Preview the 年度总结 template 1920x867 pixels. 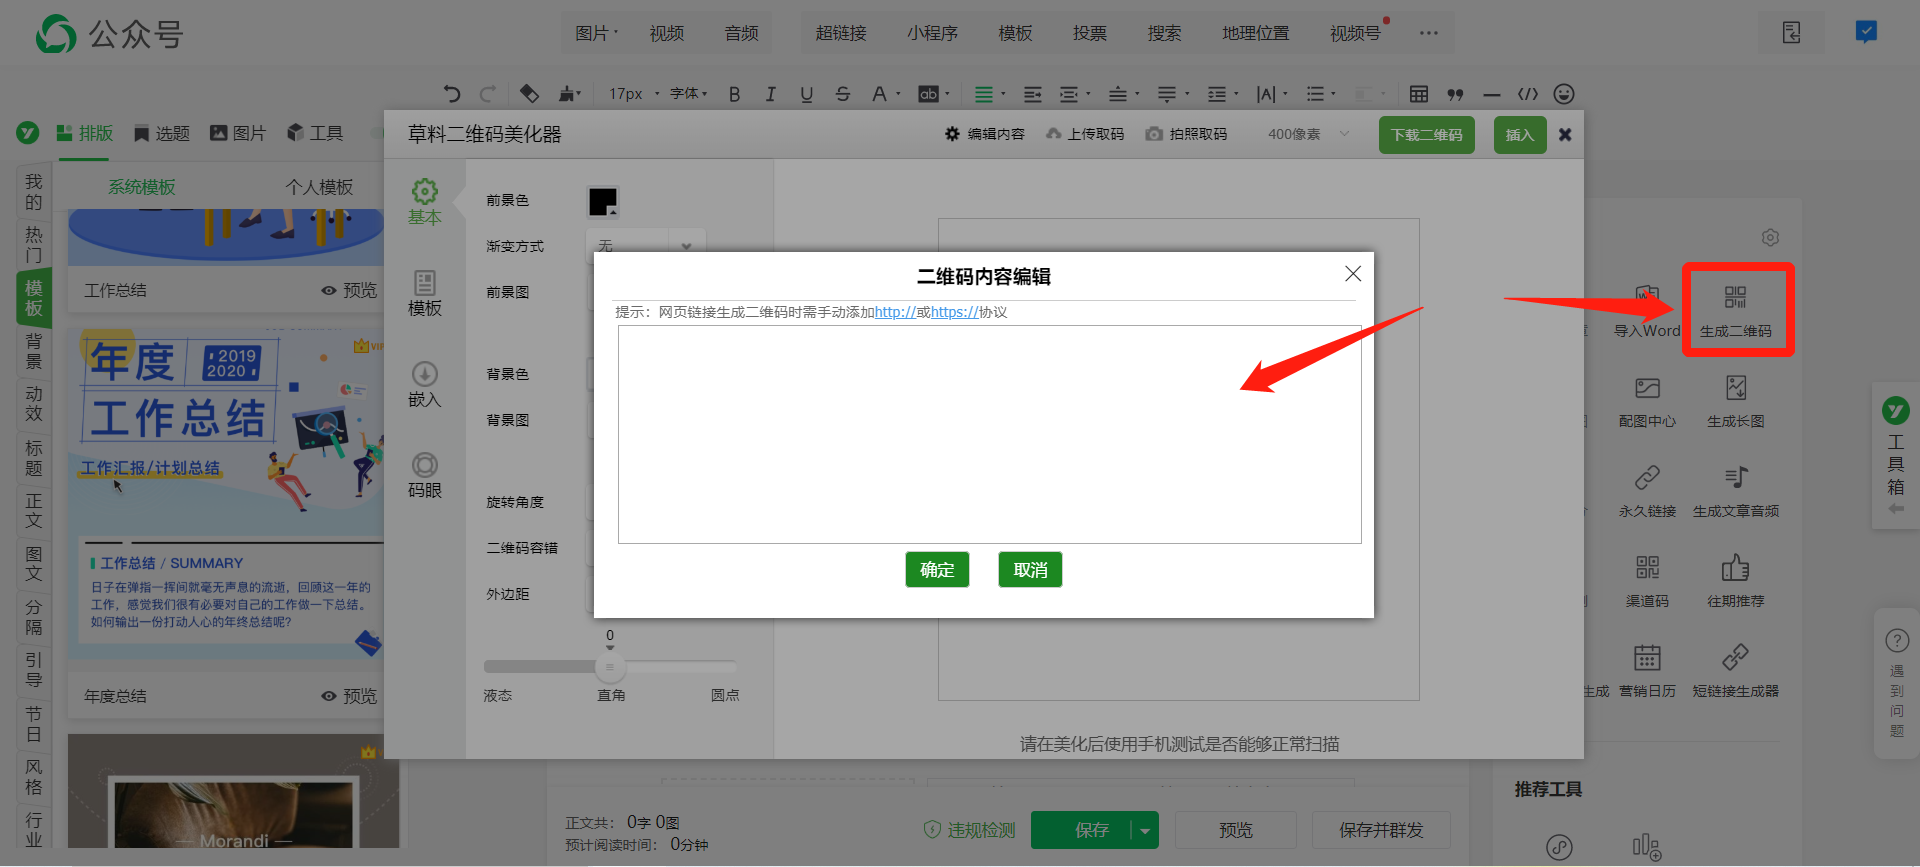pos(349,696)
